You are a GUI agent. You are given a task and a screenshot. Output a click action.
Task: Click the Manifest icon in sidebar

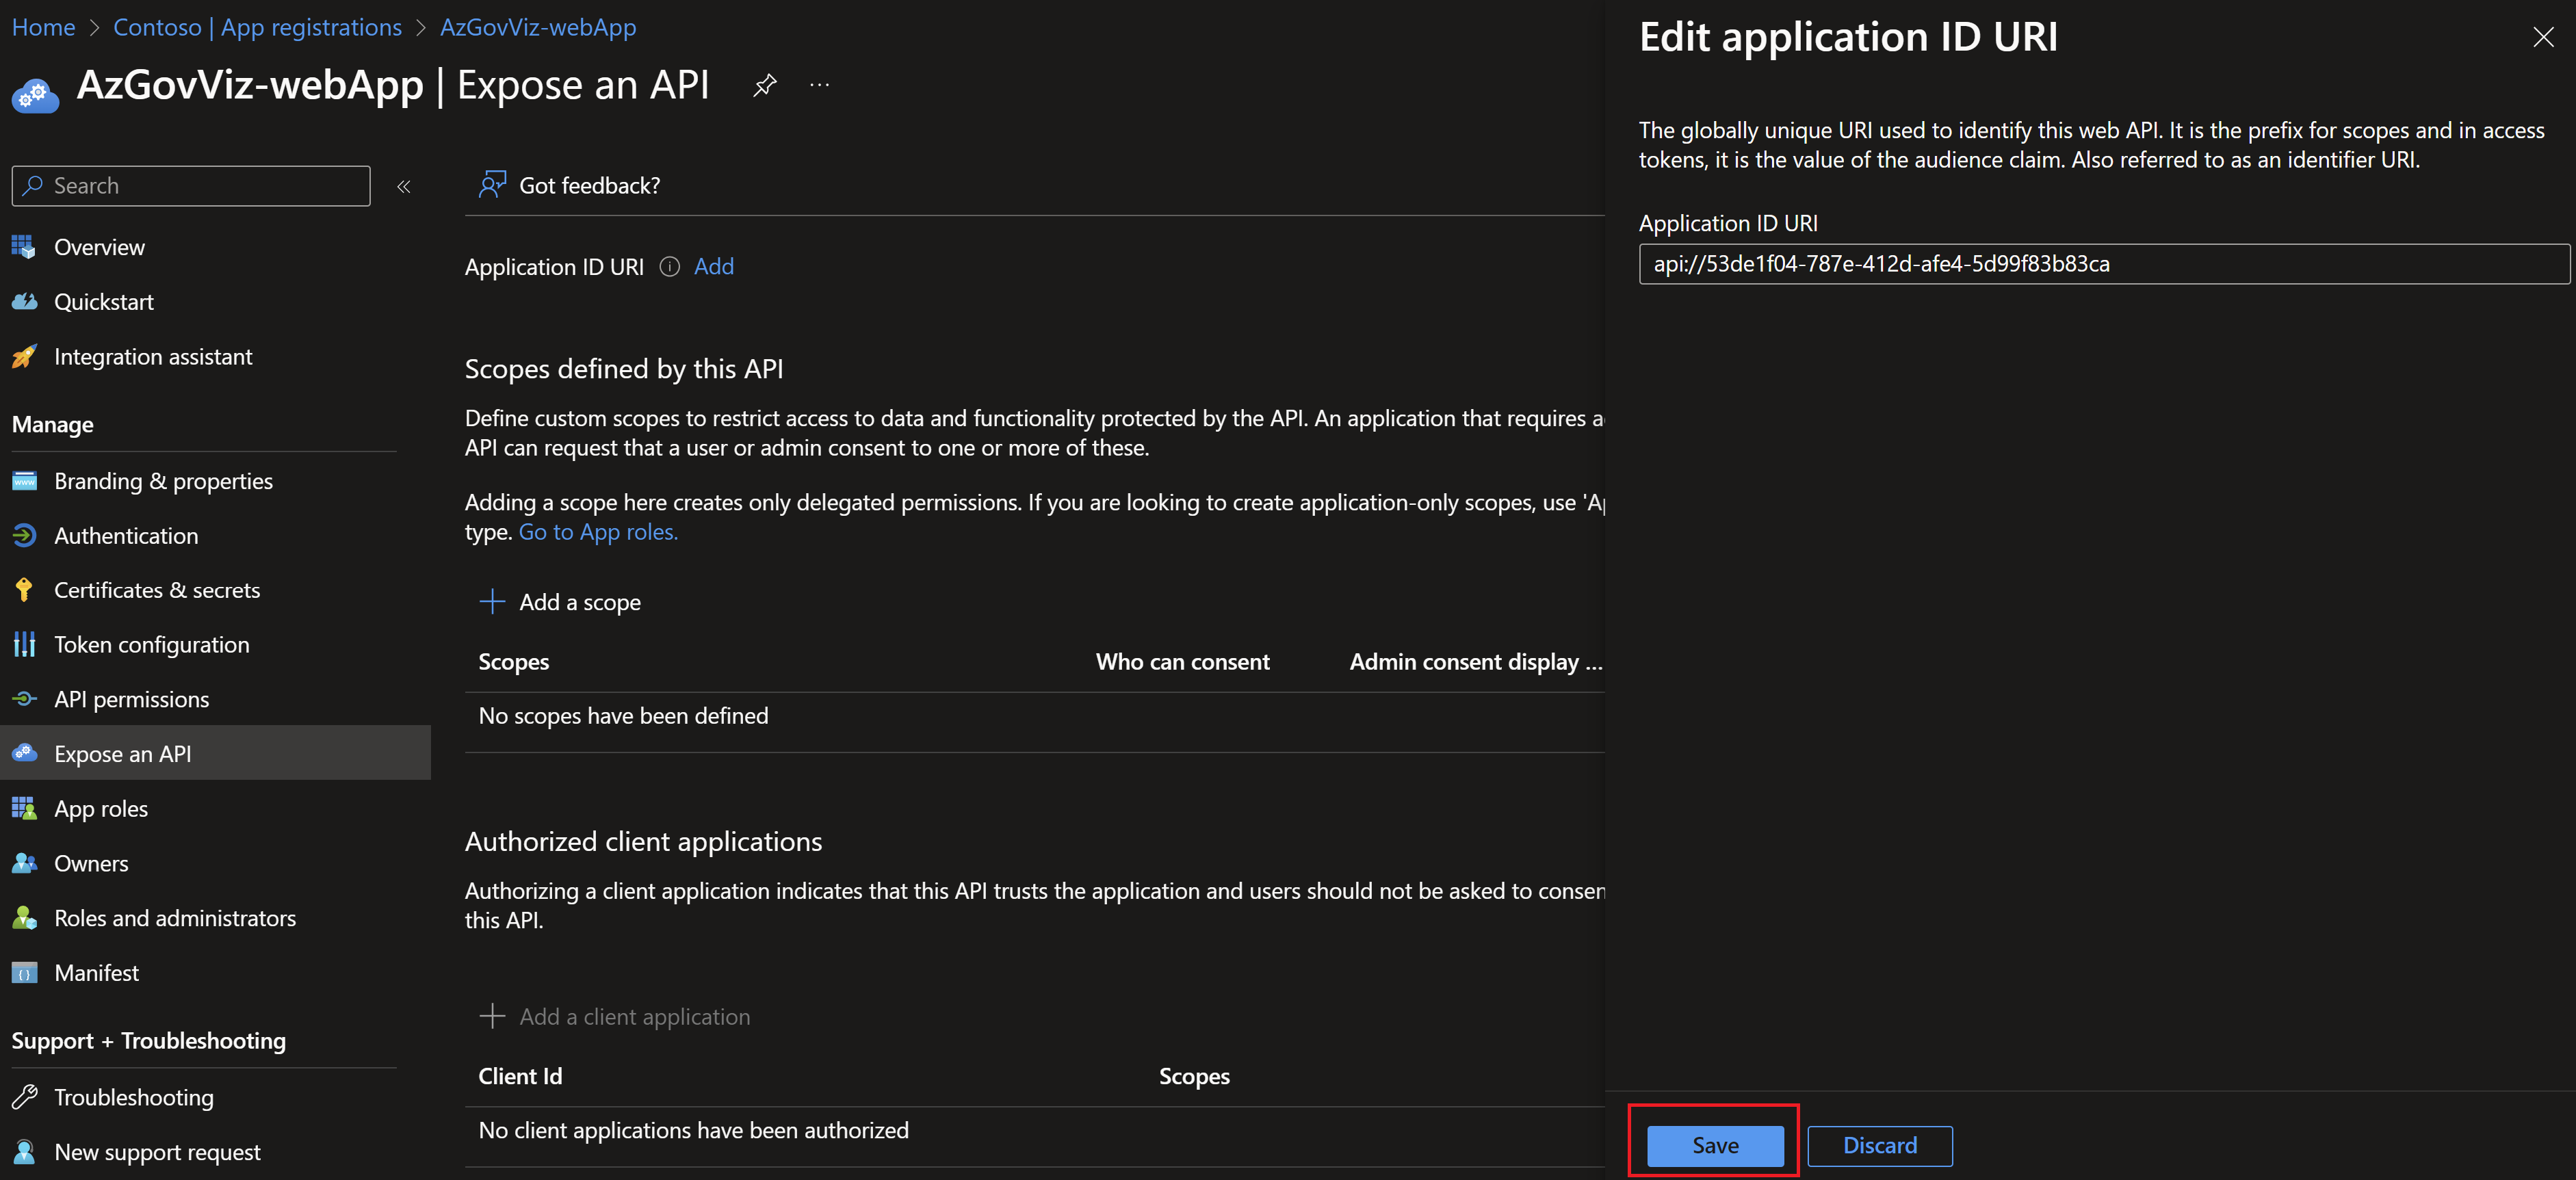[x=28, y=971]
